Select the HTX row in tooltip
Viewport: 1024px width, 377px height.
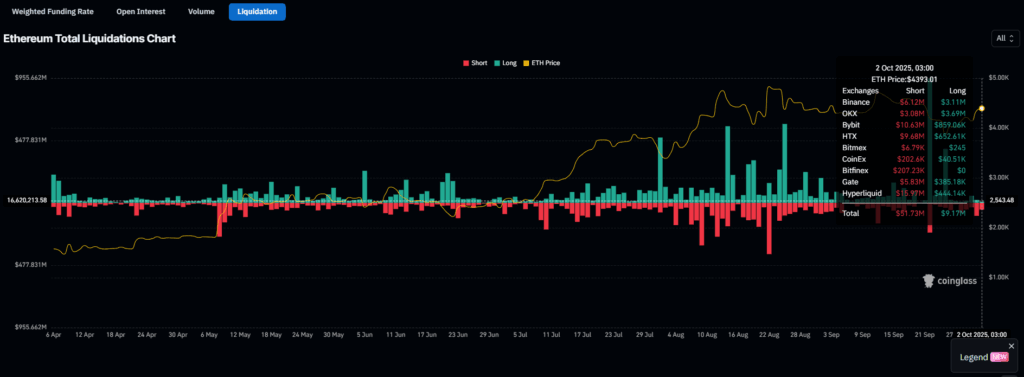[x=904, y=137]
